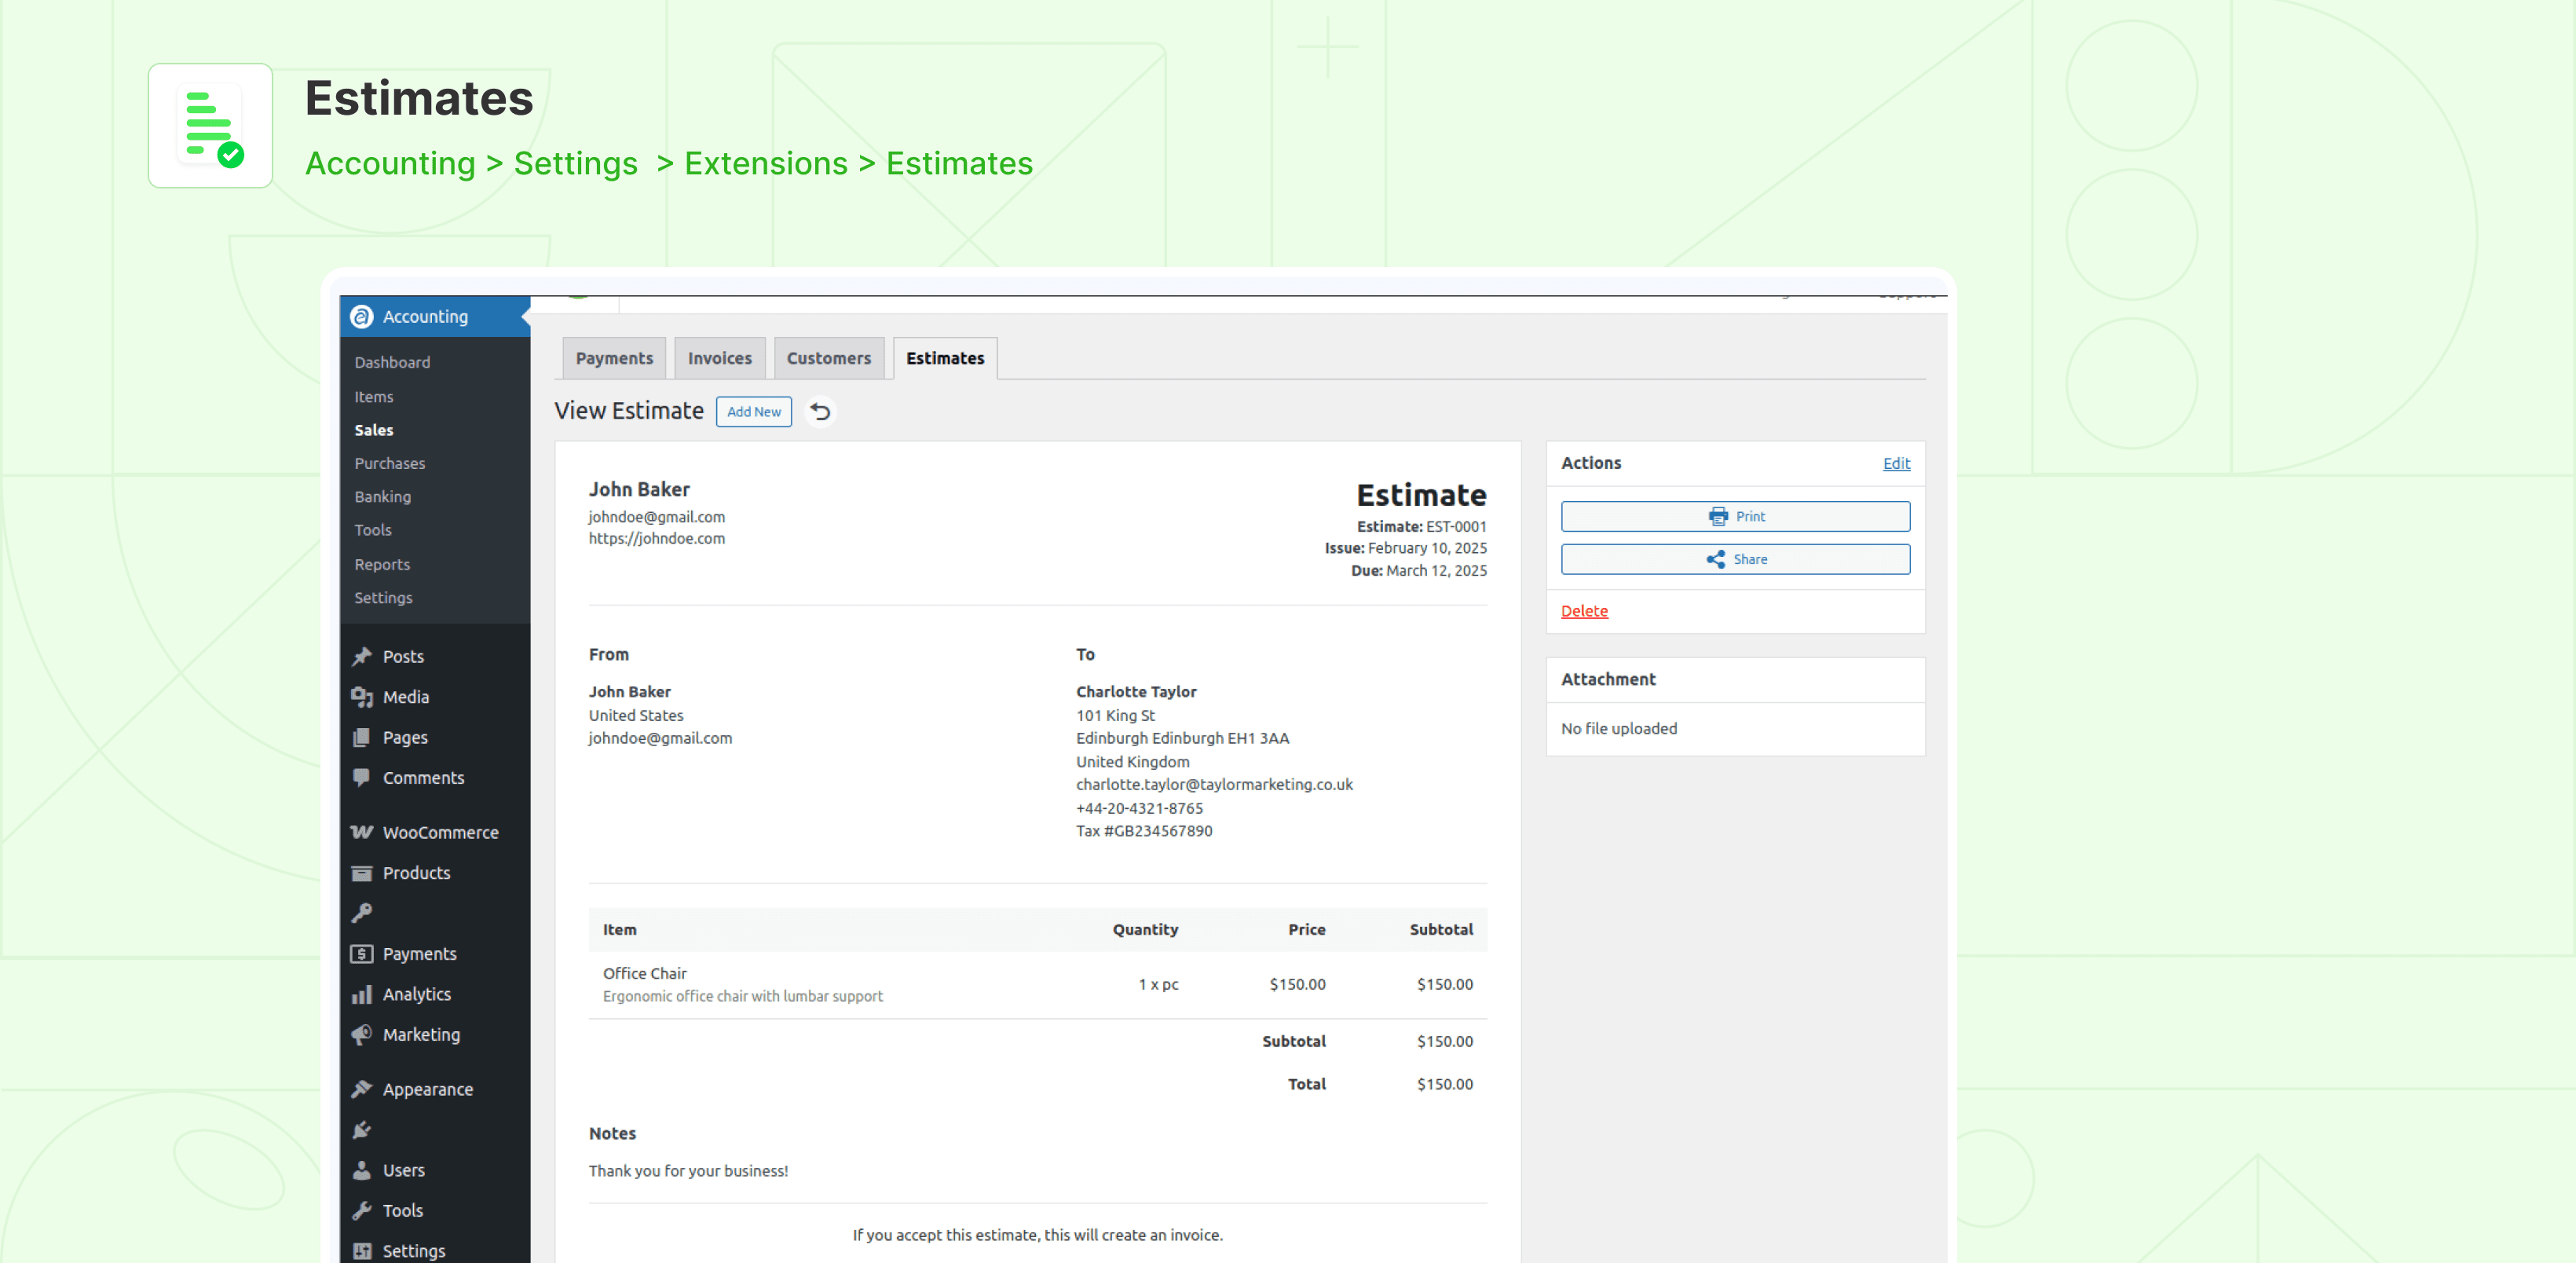This screenshot has height=1263, width=2576.
Task: Open the Appearance menu label
Action: tap(428, 1089)
